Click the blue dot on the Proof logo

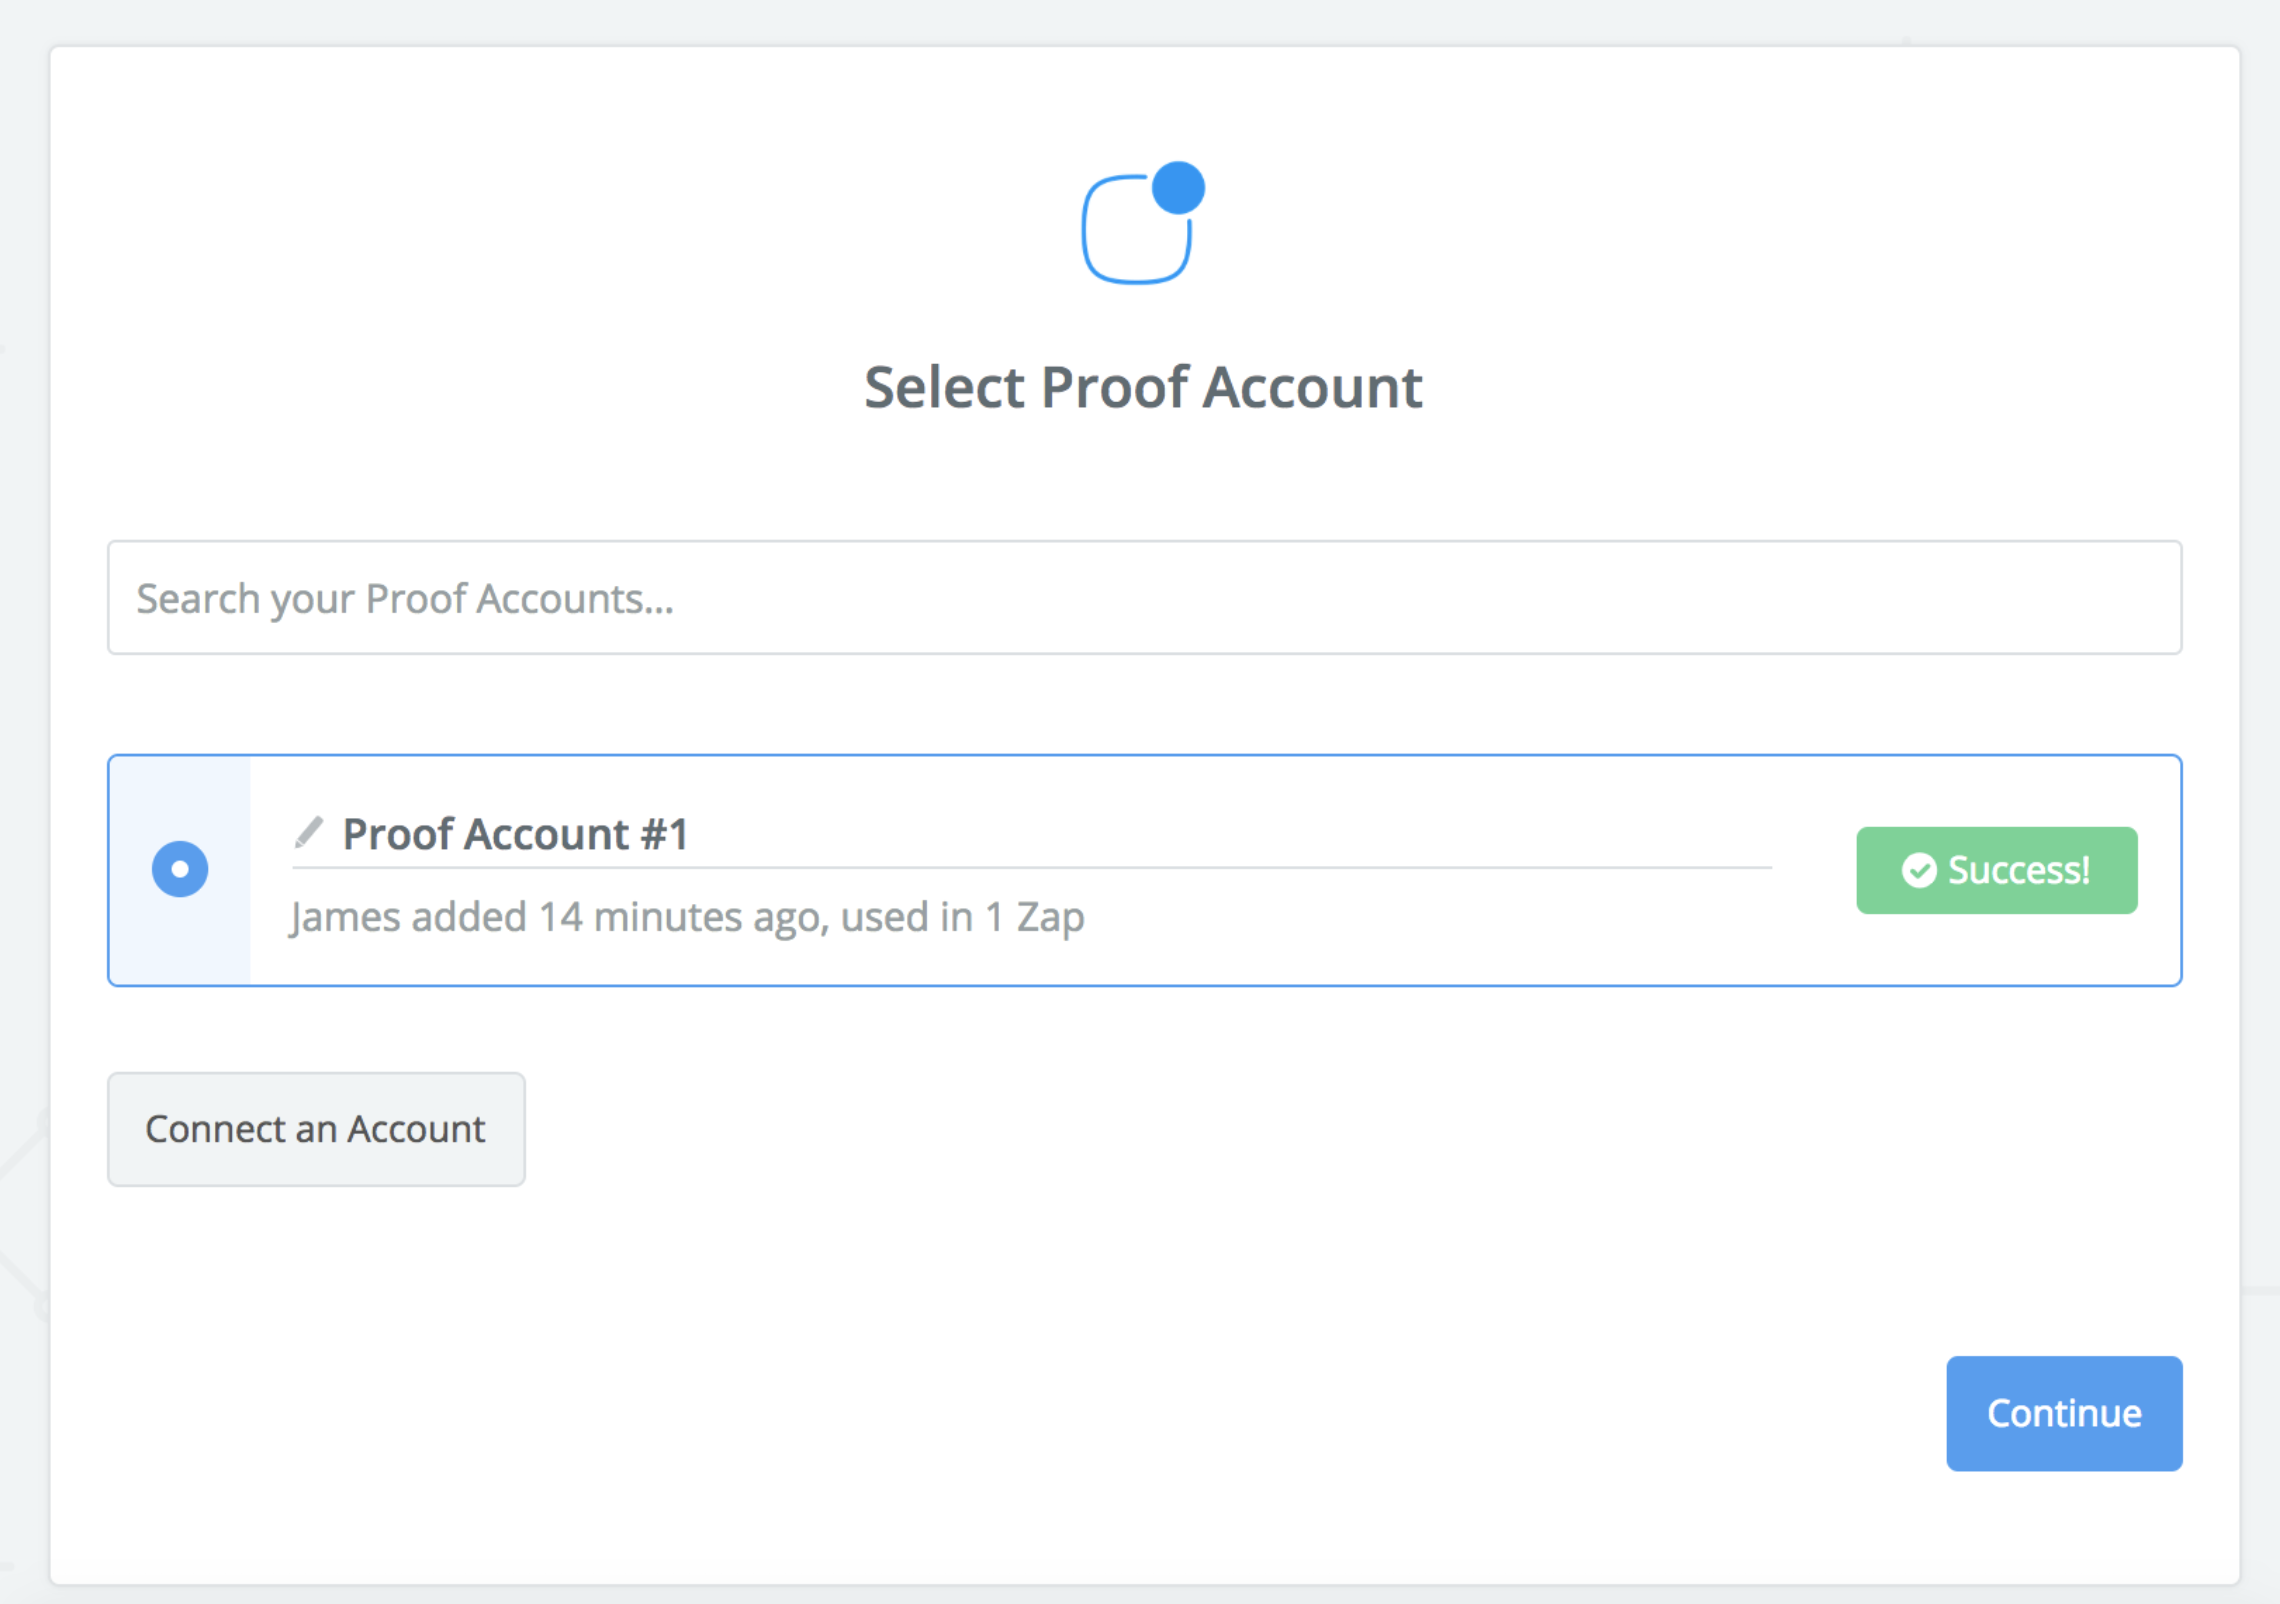tap(1178, 188)
